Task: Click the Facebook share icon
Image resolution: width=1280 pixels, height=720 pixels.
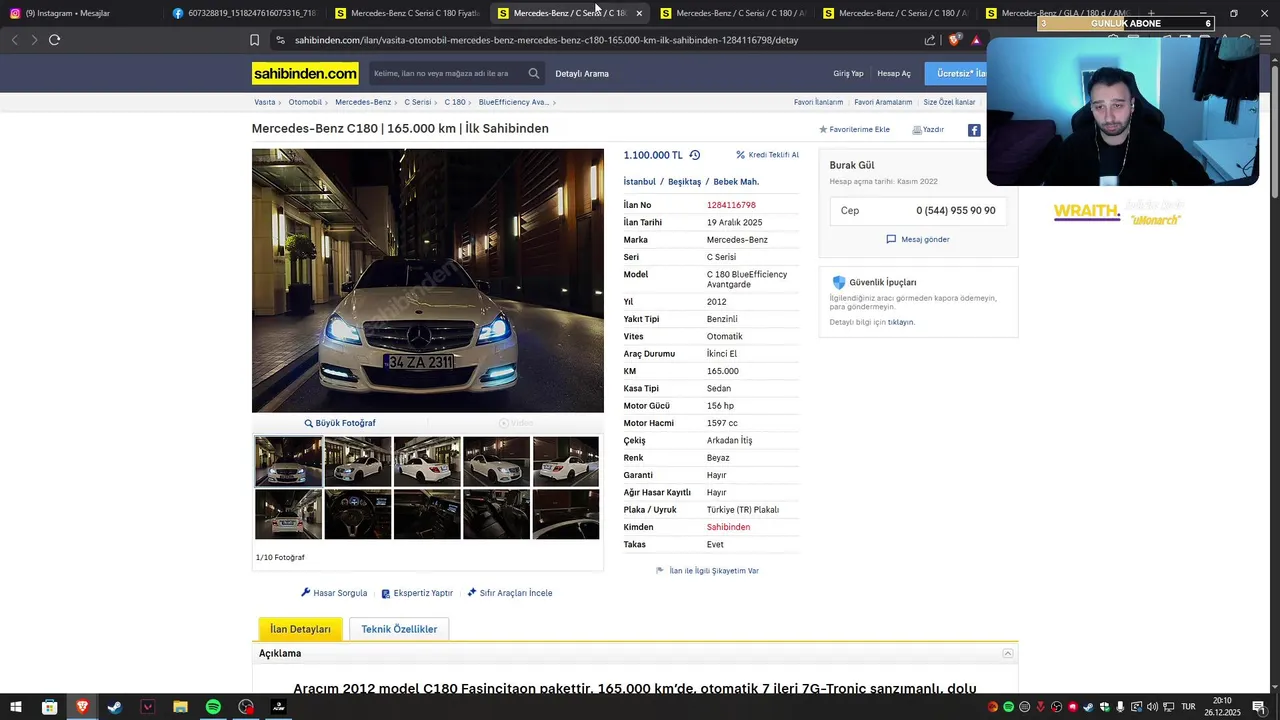Action: pyautogui.click(x=974, y=130)
